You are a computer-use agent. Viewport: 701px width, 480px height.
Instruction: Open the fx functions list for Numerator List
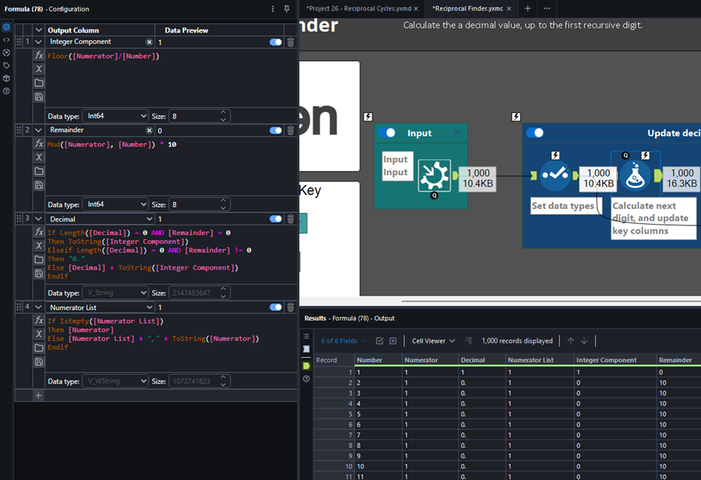tap(39, 320)
